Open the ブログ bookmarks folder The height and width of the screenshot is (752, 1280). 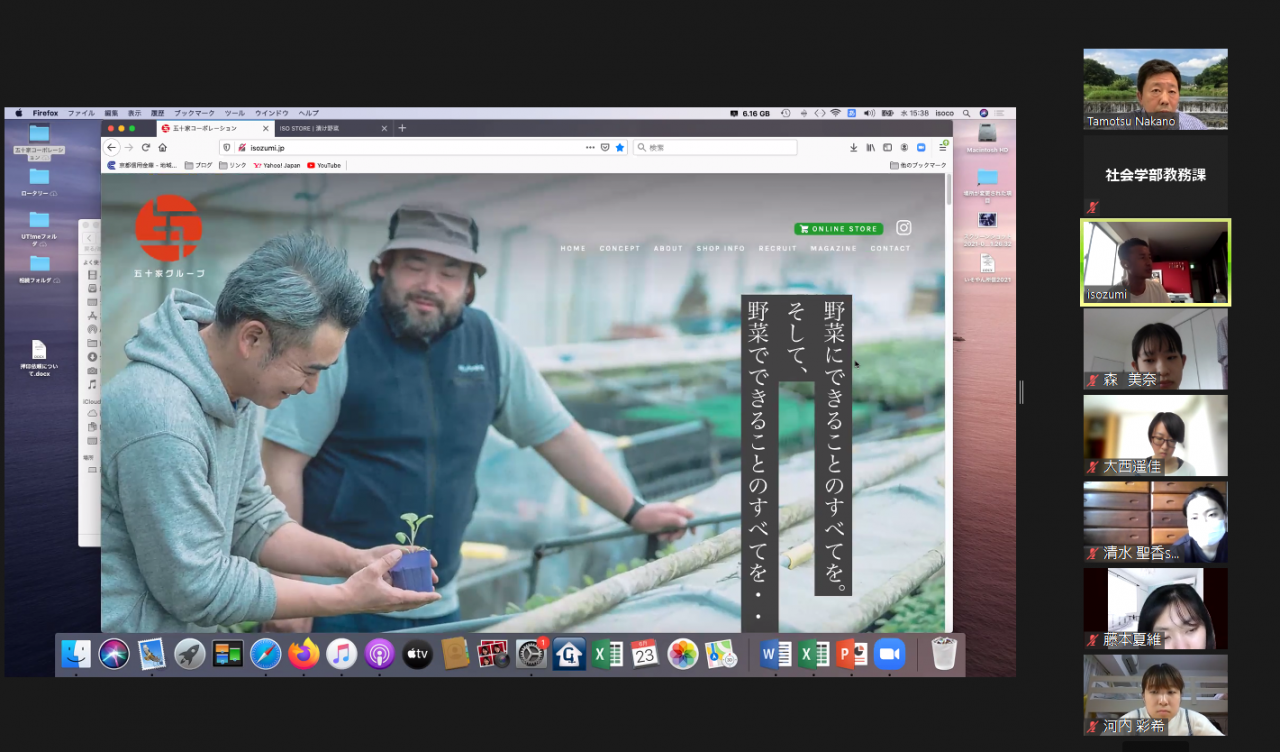tap(198, 165)
